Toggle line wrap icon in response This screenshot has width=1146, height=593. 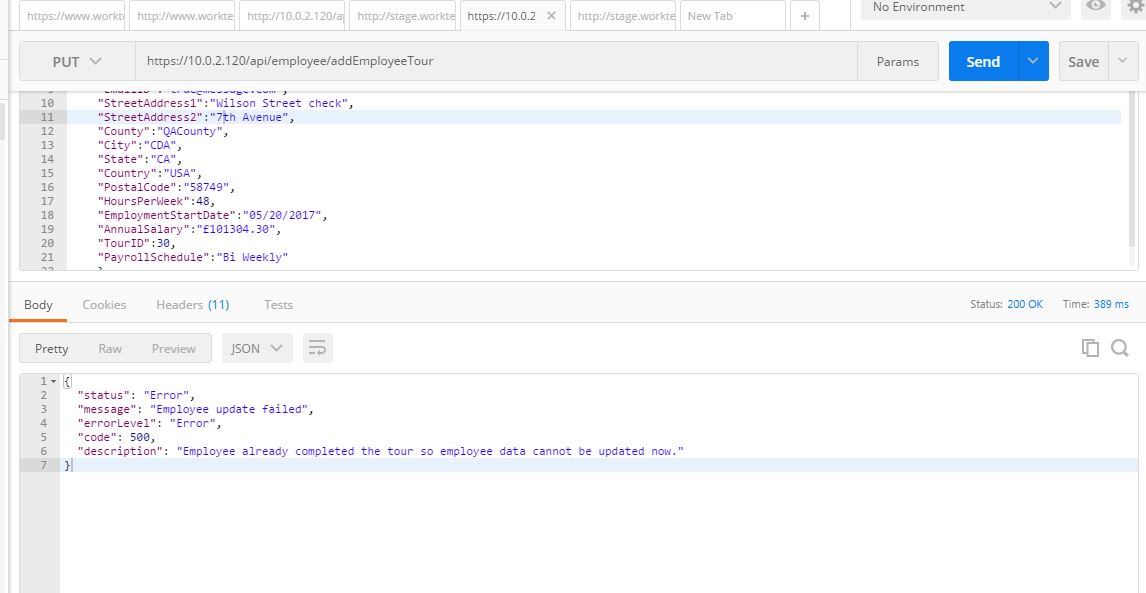tap(318, 348)
